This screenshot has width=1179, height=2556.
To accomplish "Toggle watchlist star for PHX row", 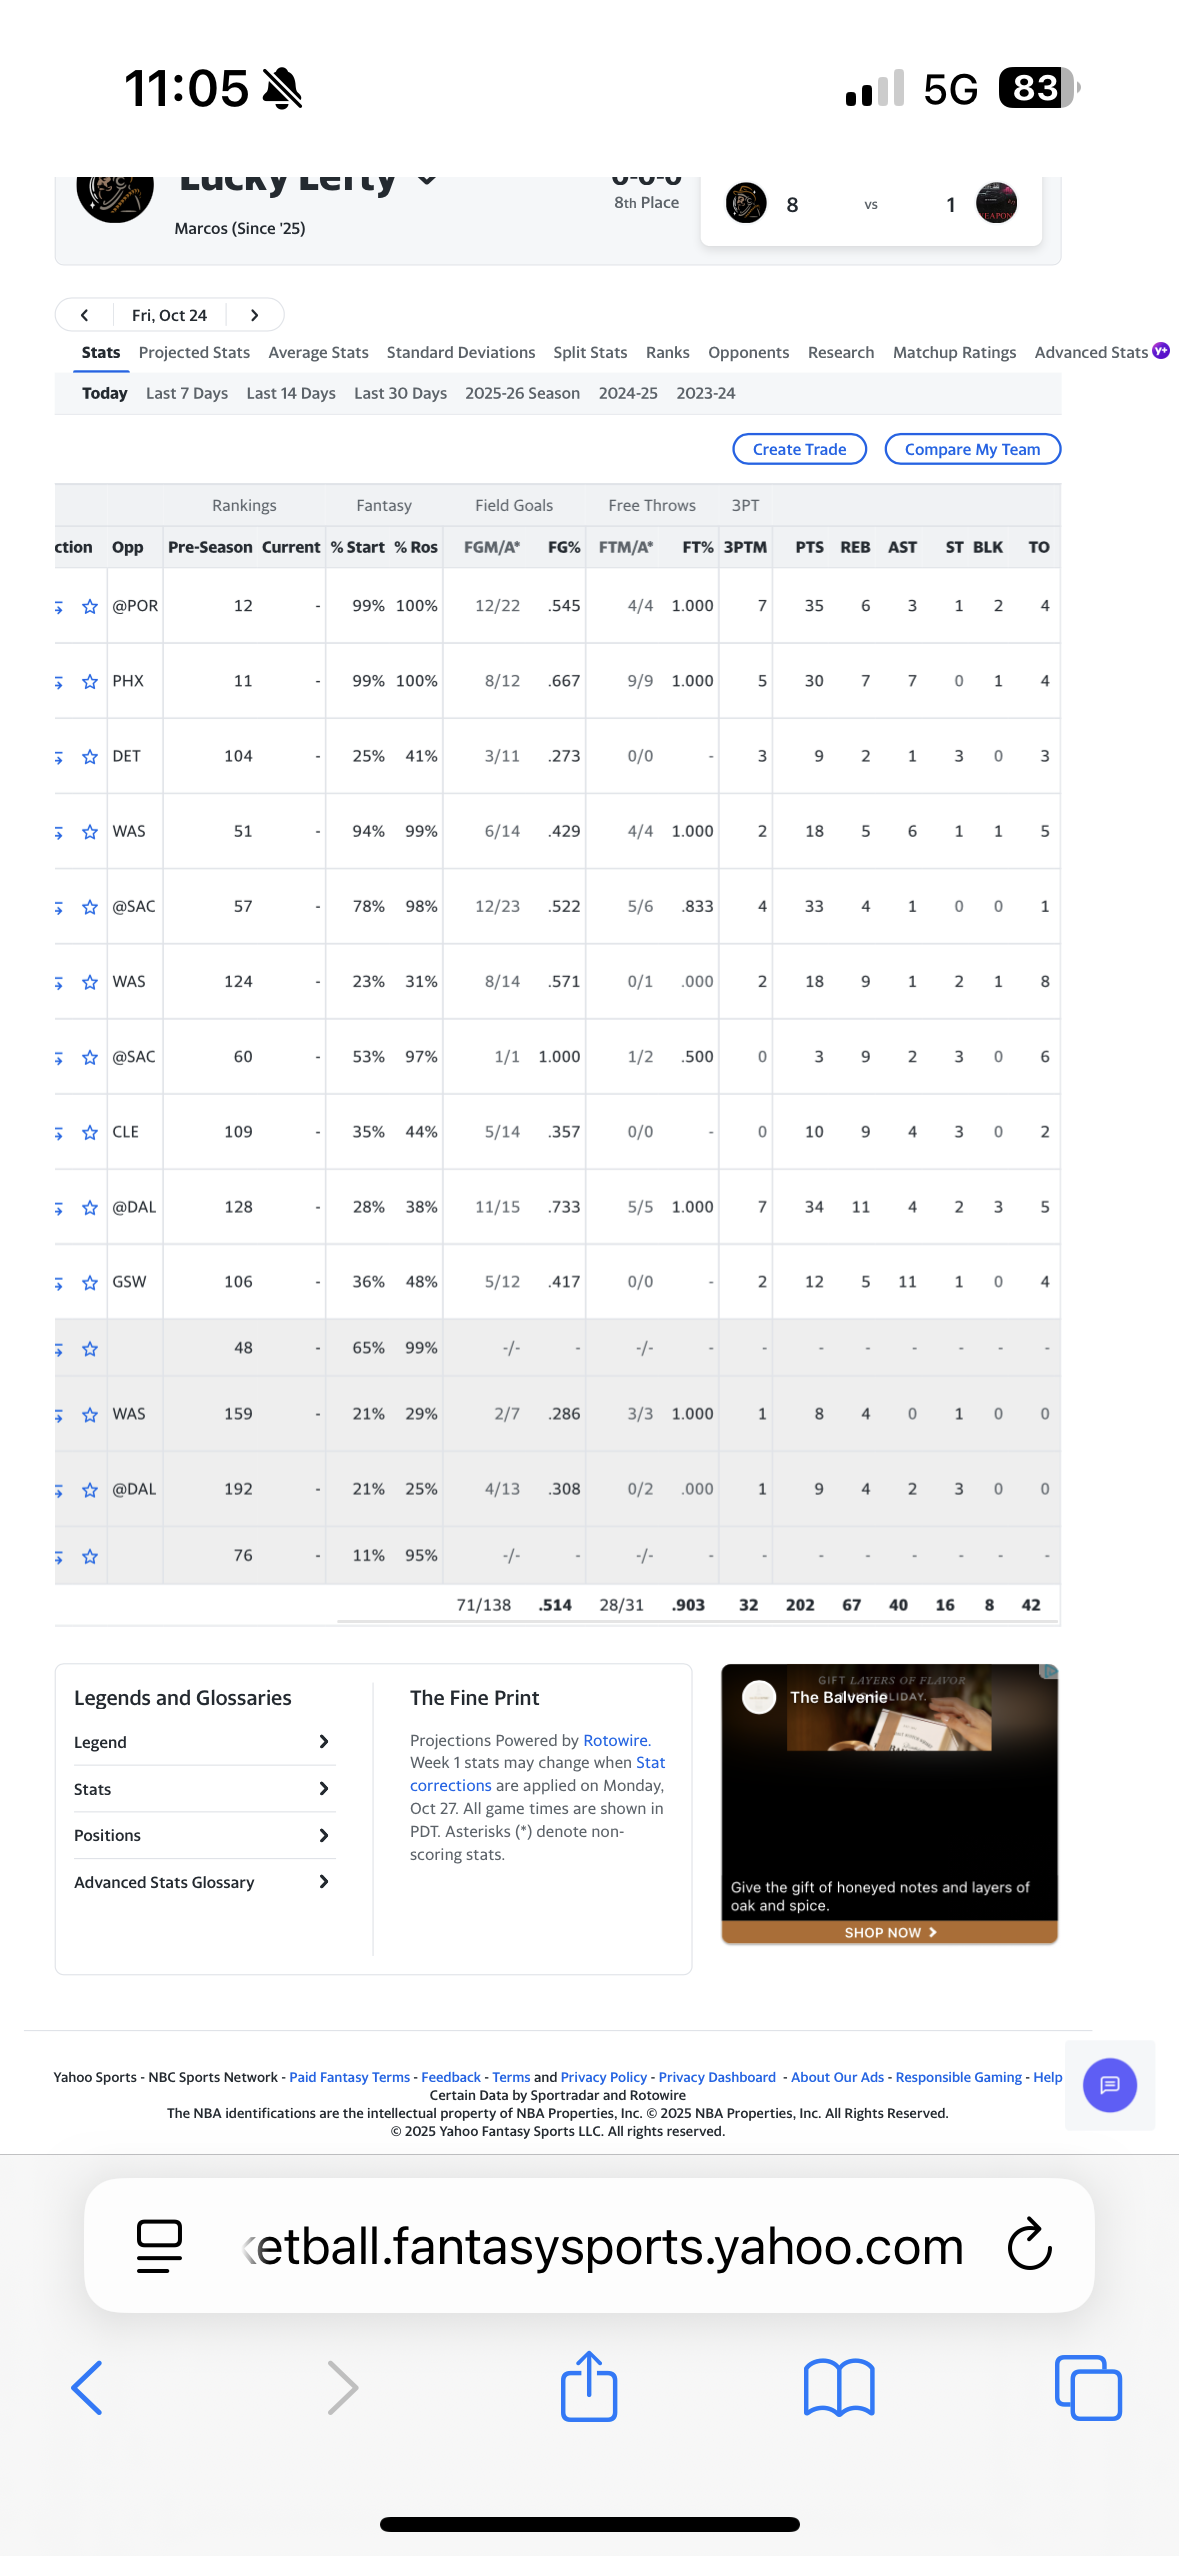I will (x=90, y=682).
